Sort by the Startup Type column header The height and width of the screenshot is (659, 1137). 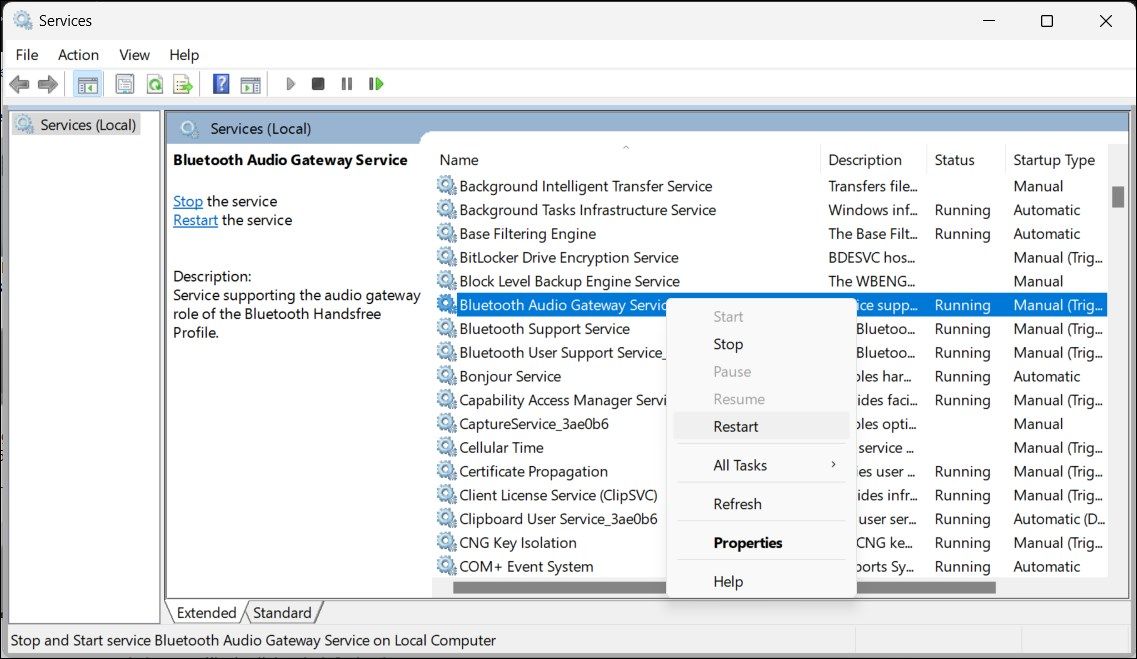coord(1054,159)
